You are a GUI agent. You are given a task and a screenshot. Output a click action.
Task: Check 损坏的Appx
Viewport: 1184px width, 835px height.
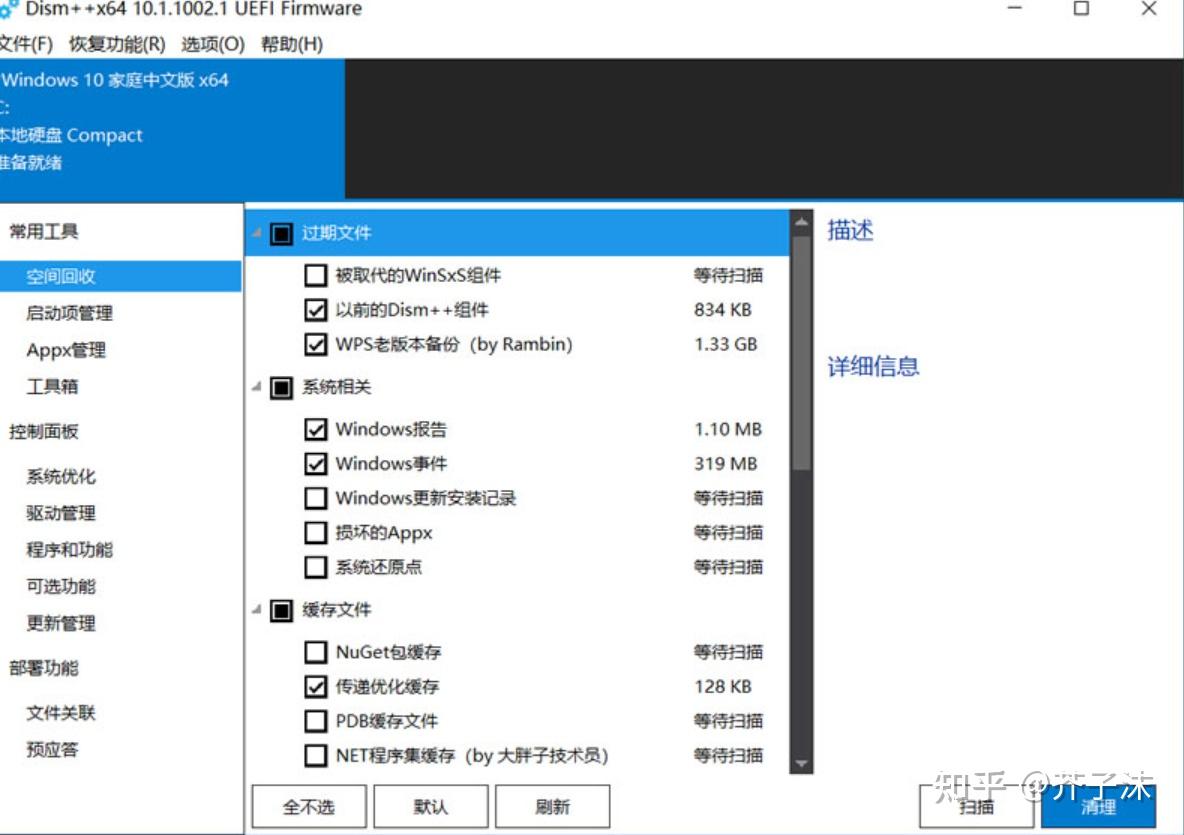[x=316, y=533]
